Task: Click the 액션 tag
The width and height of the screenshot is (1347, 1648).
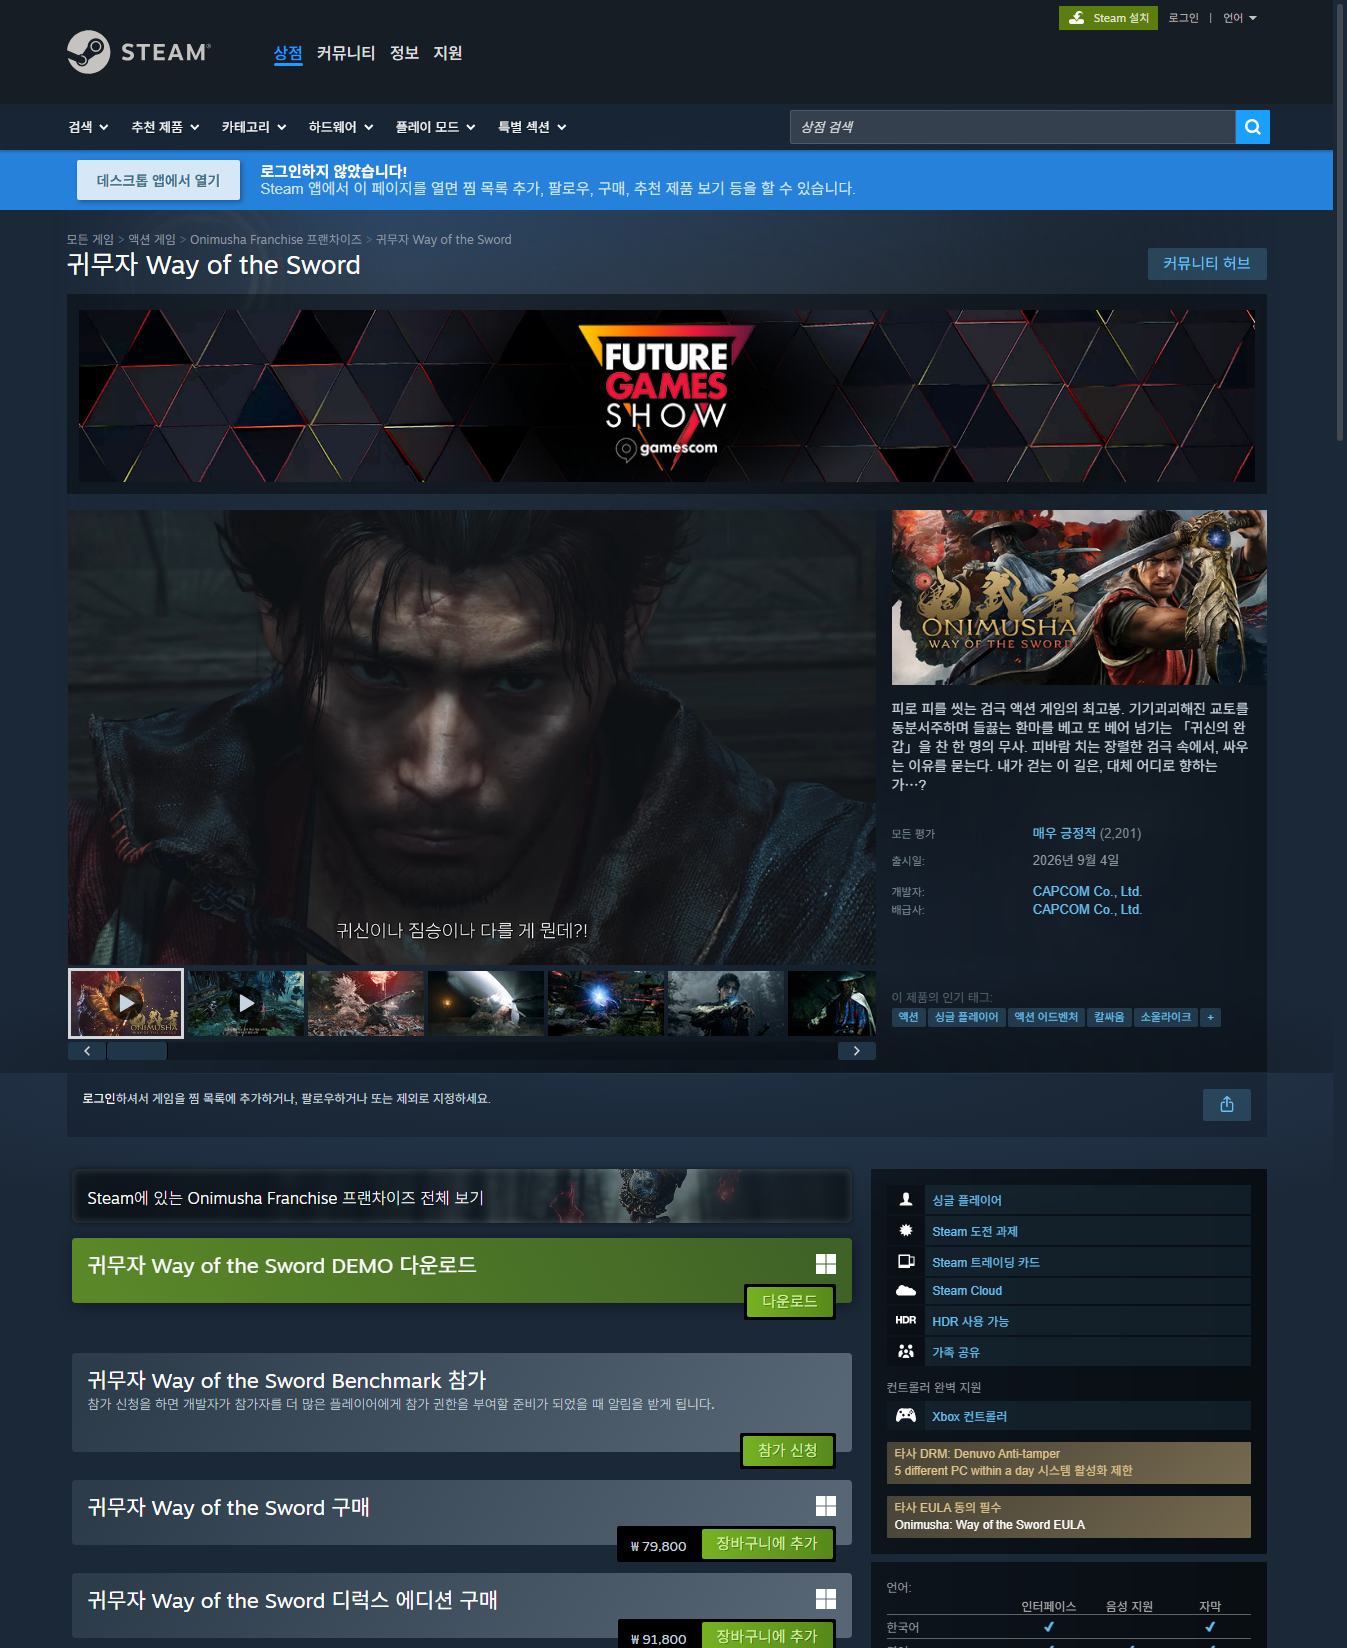Action: click(x=908, y=1017)
